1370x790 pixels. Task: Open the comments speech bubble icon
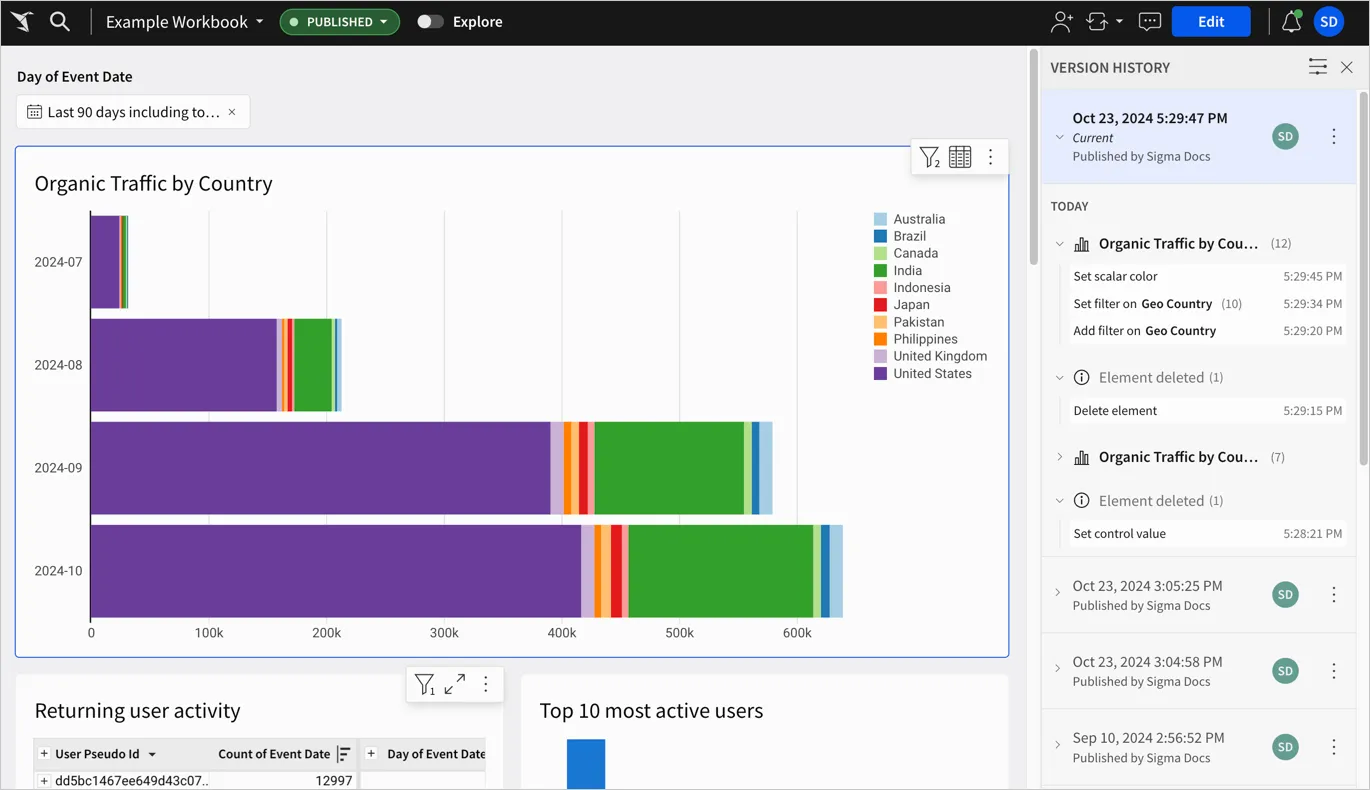(1150, 21)
